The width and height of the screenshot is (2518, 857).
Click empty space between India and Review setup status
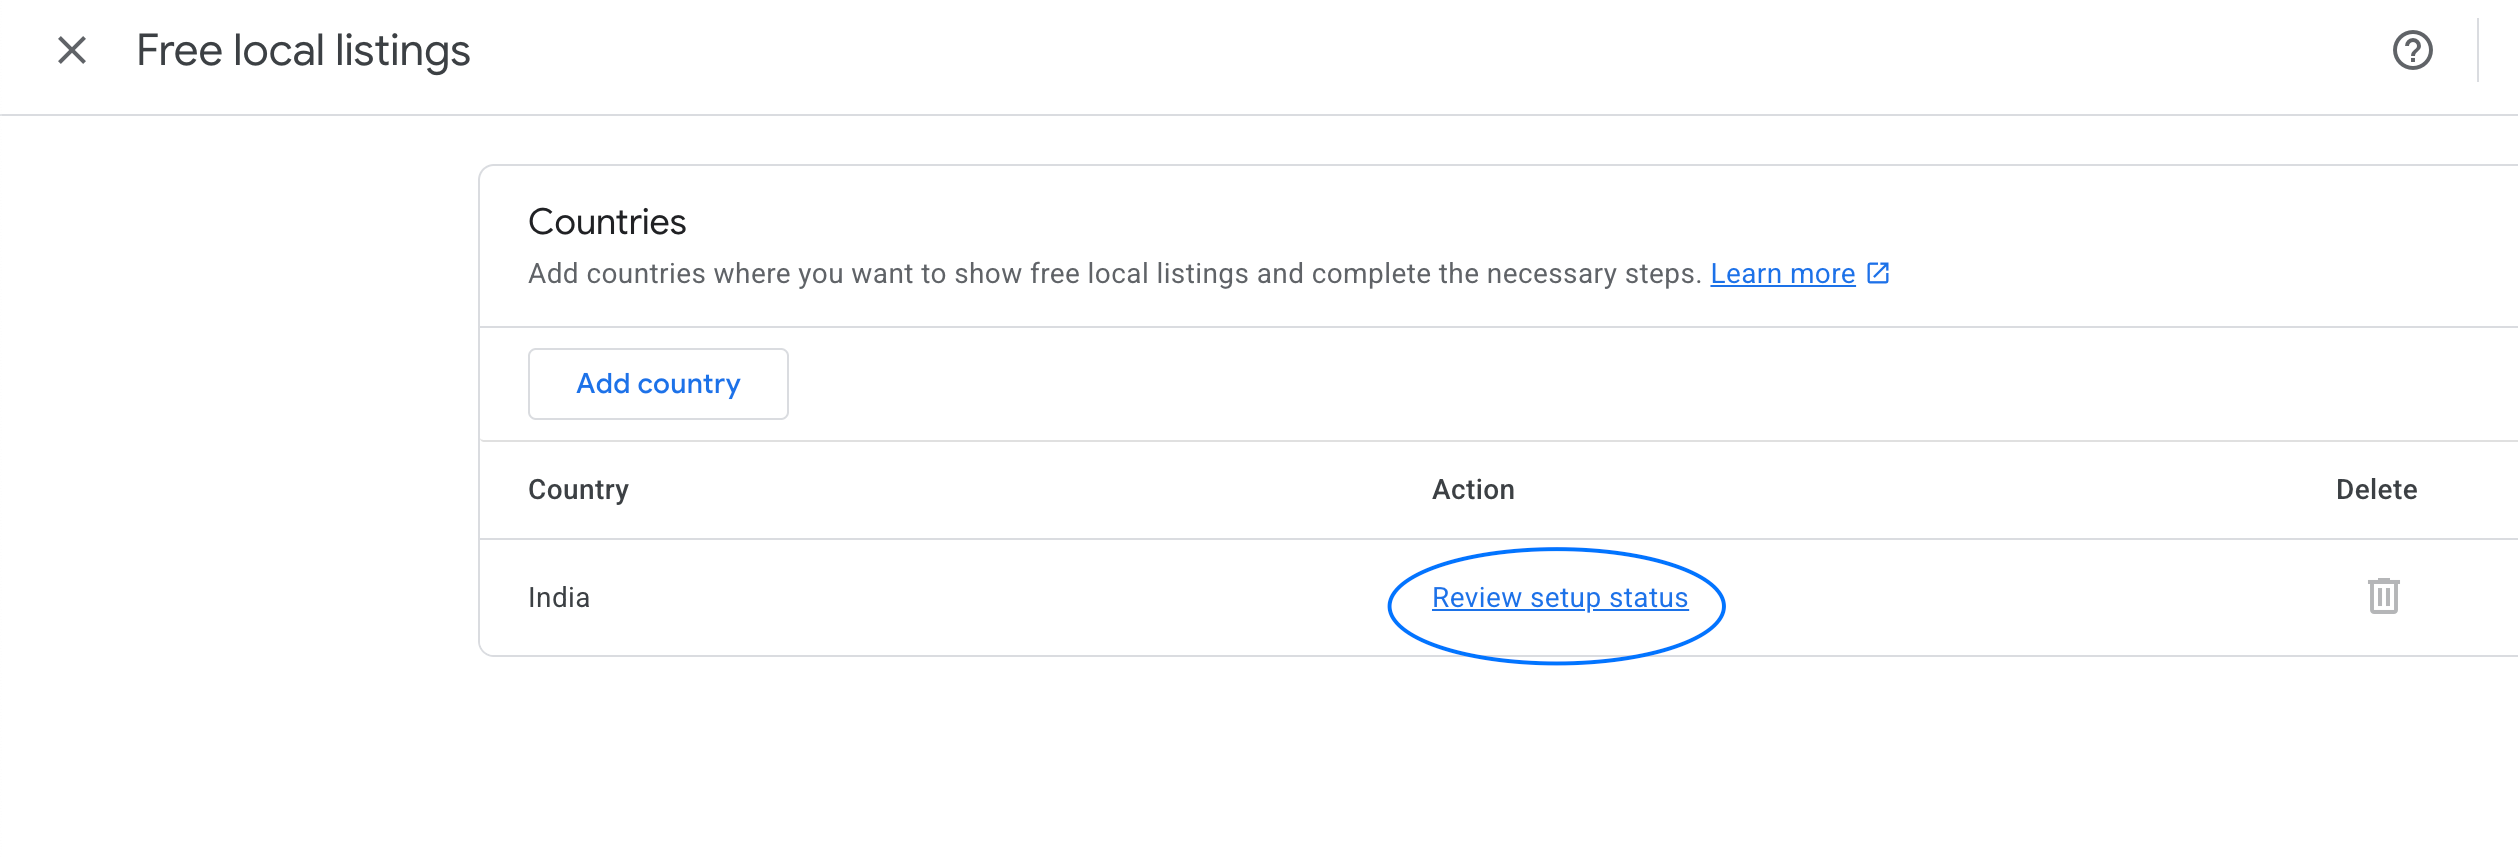(1000, 598)
